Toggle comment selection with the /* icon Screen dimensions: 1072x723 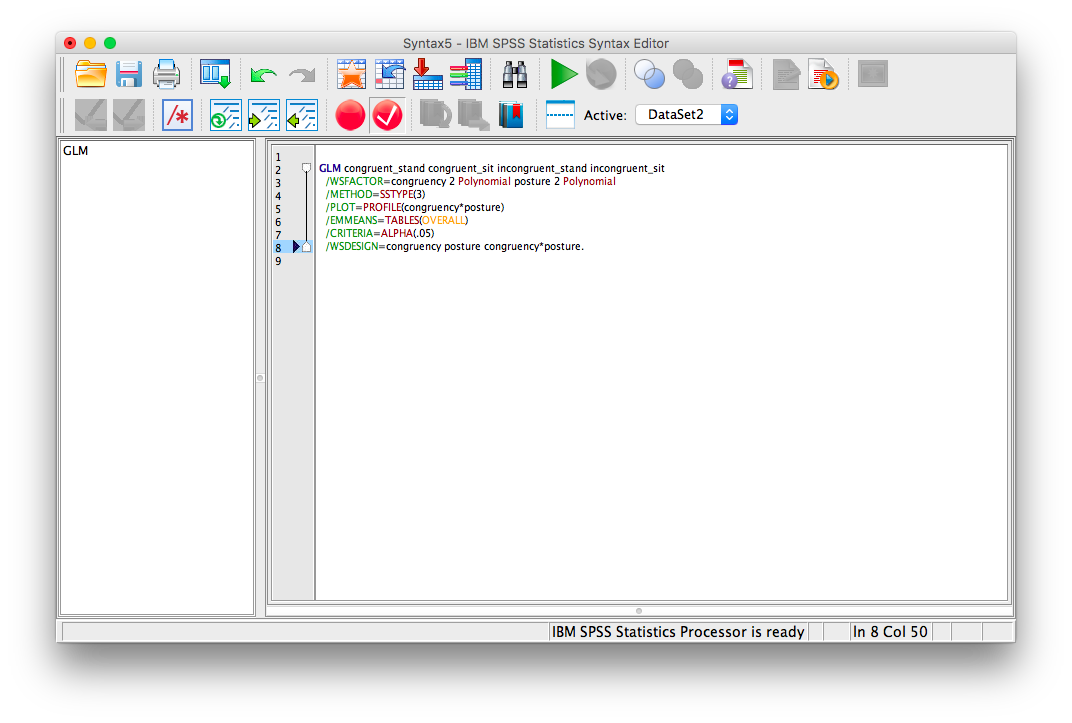click(x=178, y=115)
